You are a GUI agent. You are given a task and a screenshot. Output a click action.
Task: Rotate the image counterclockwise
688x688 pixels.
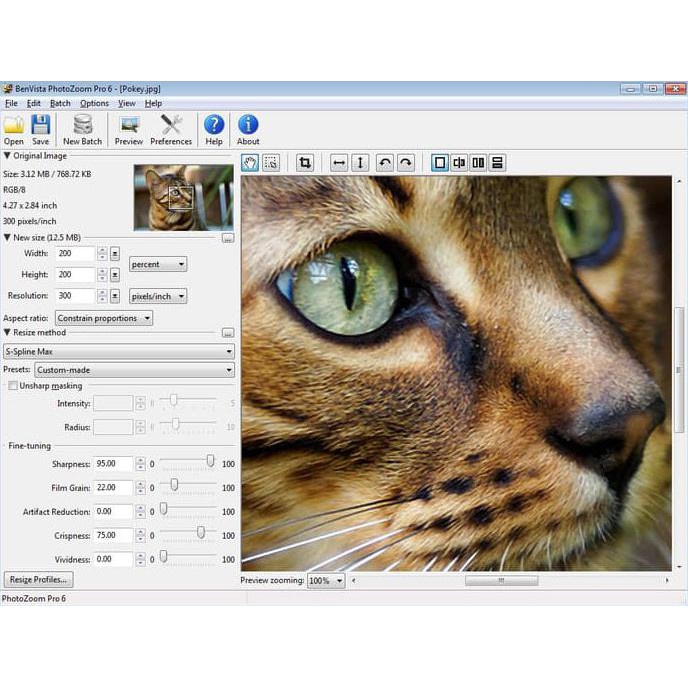385,163
